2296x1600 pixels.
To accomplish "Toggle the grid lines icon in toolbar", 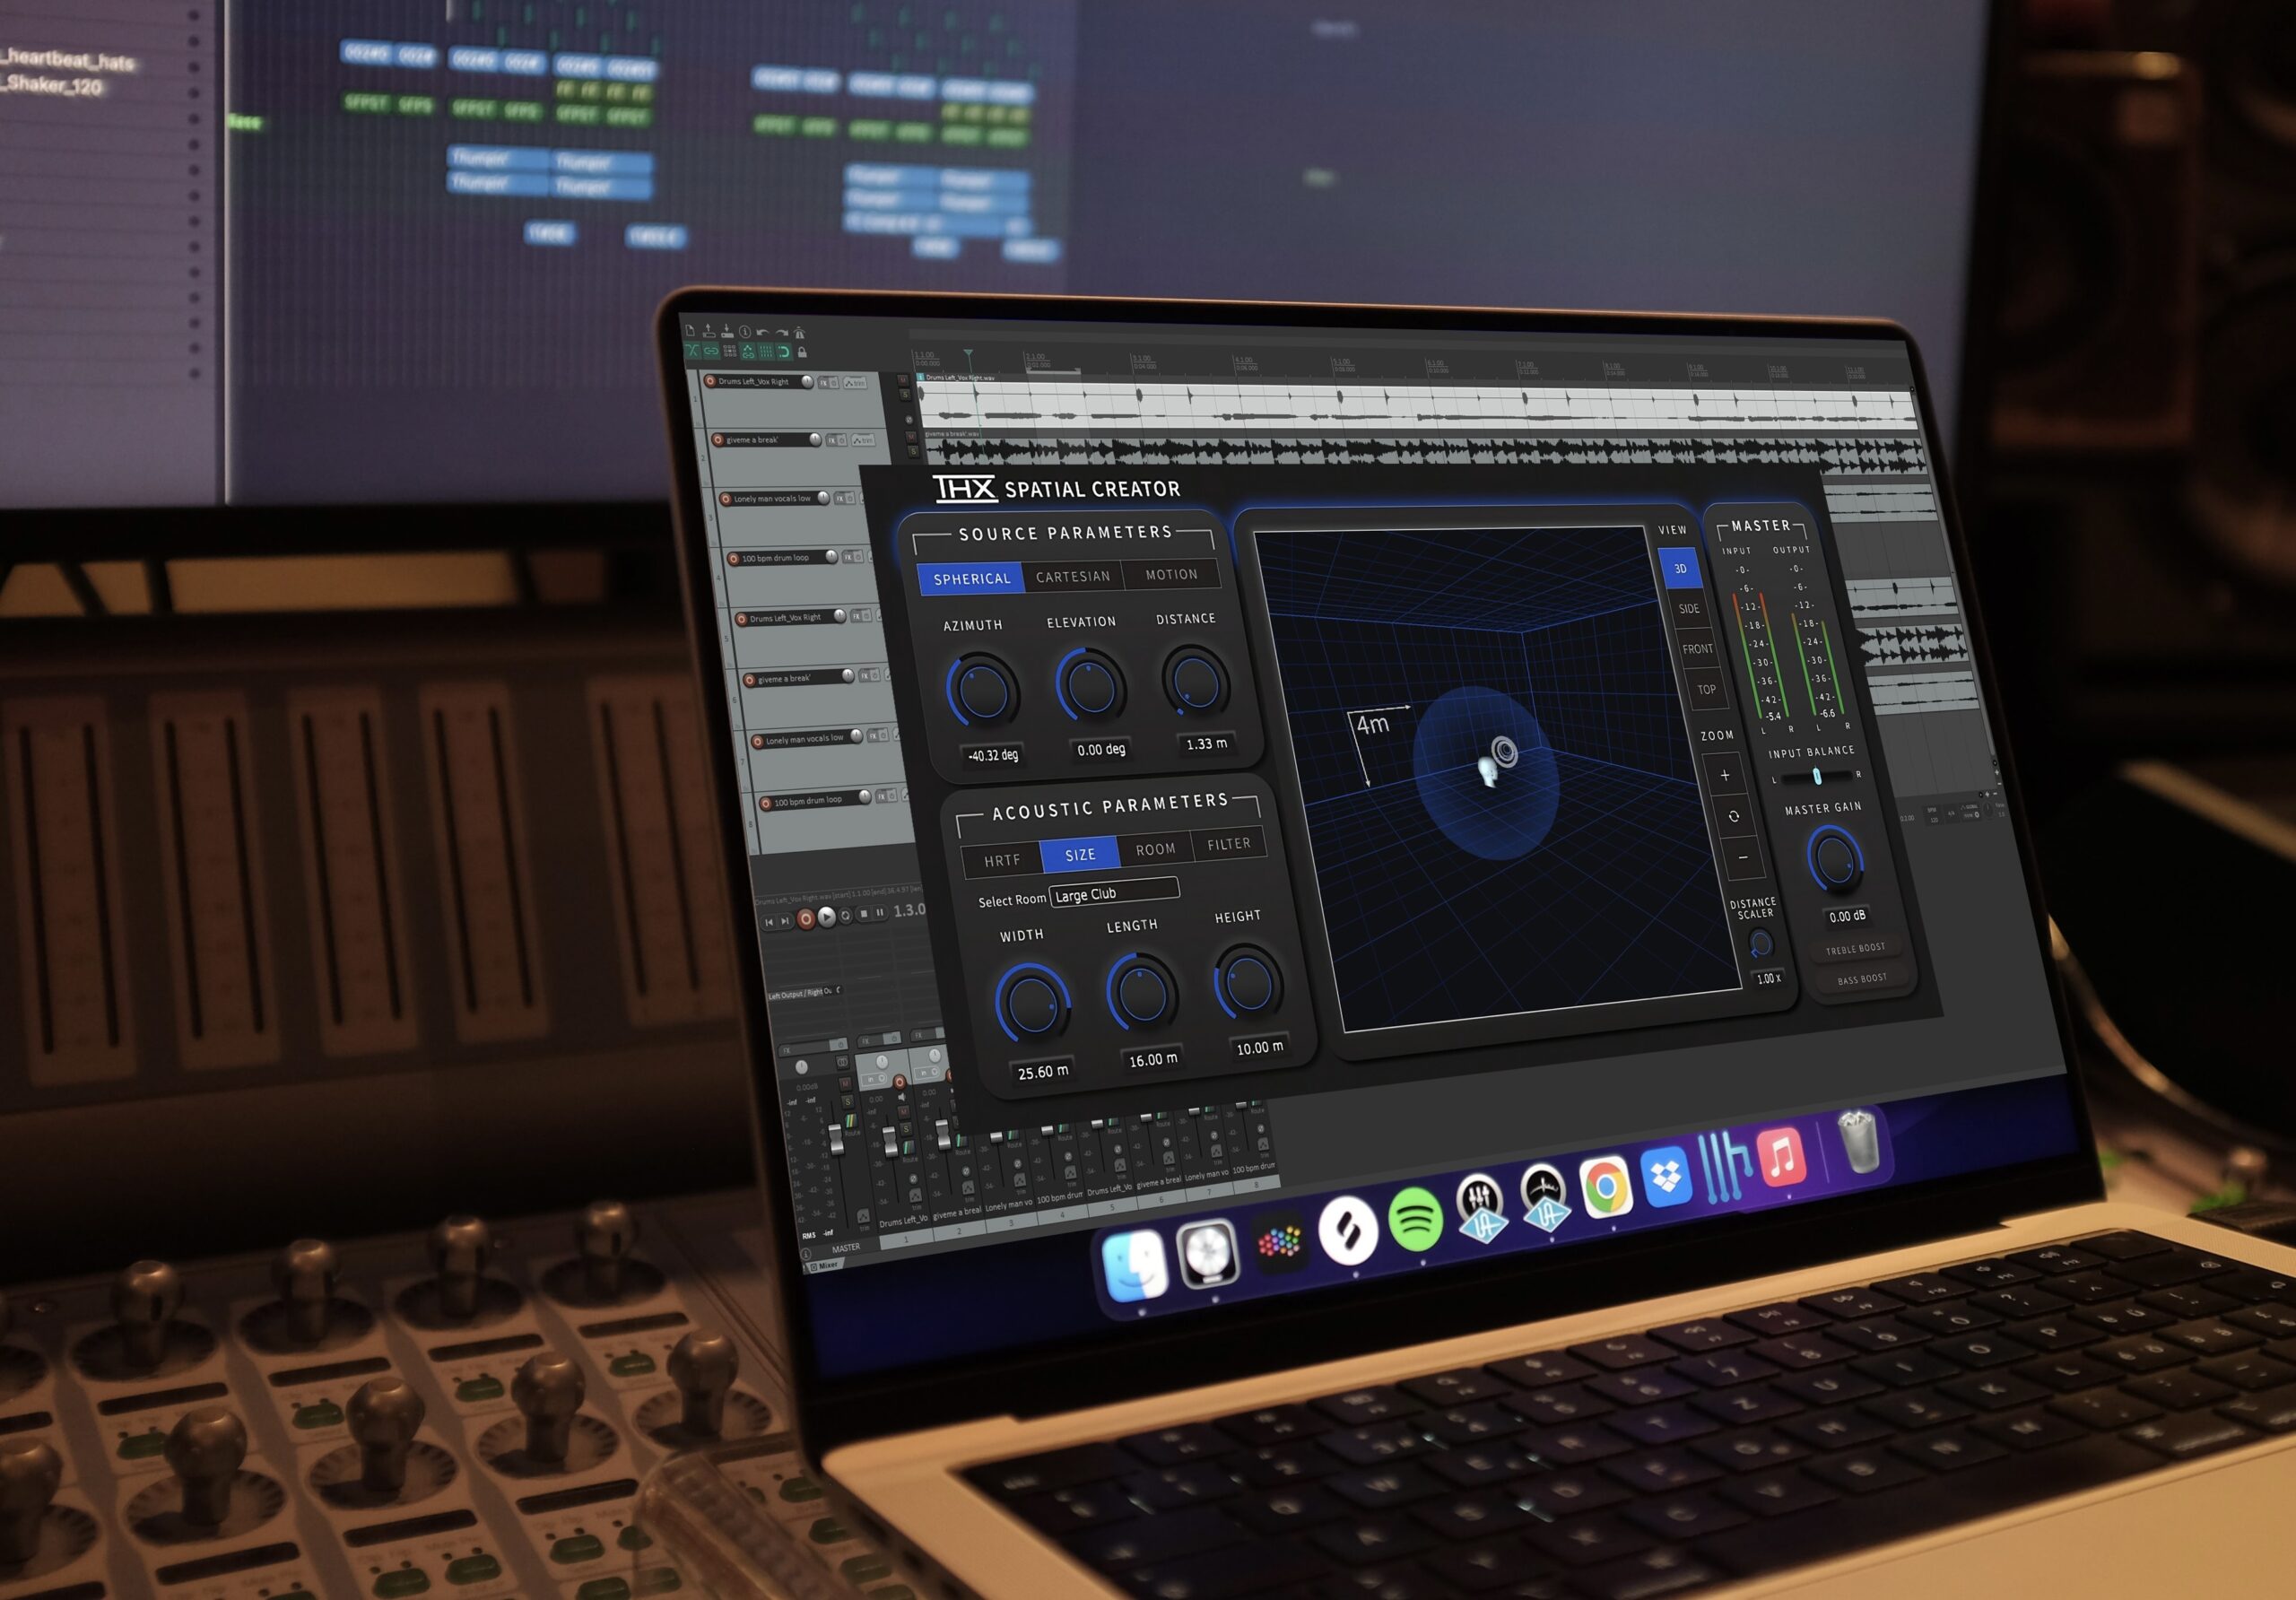I will (x=767, y=352).
